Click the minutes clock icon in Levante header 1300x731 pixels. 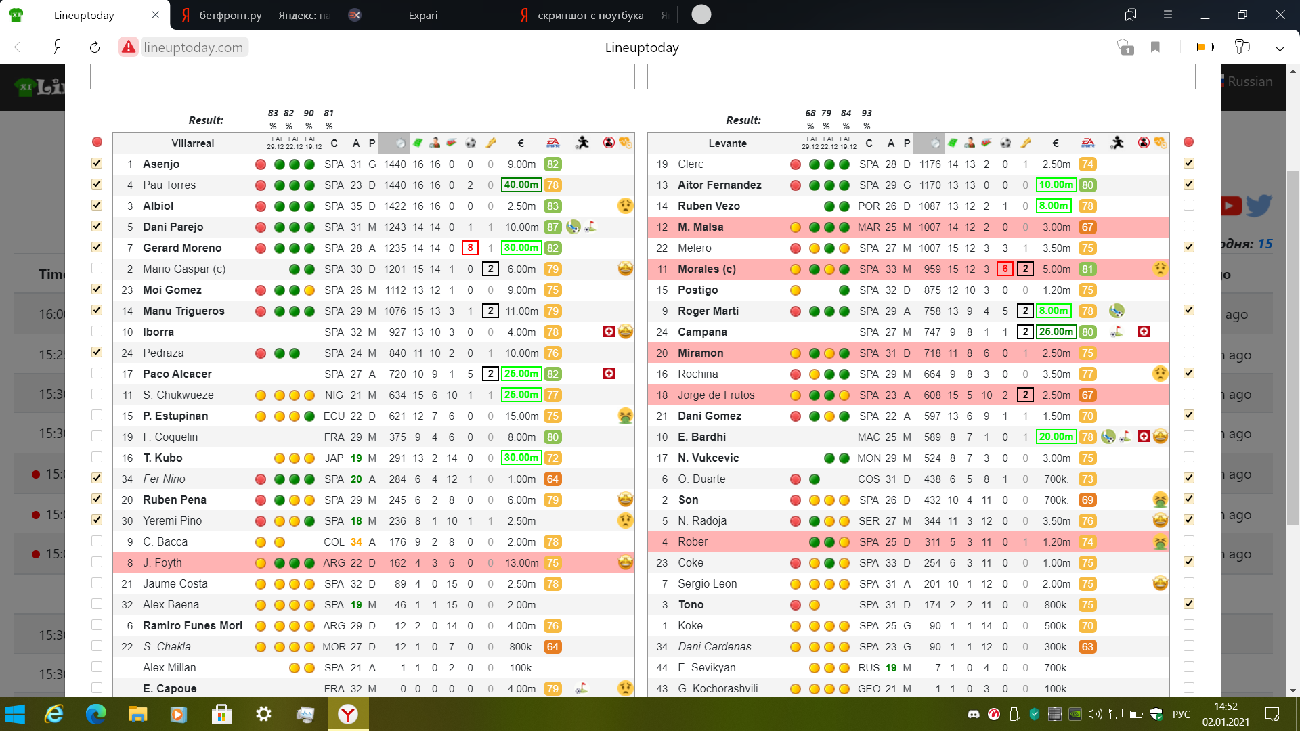point(934,143)
